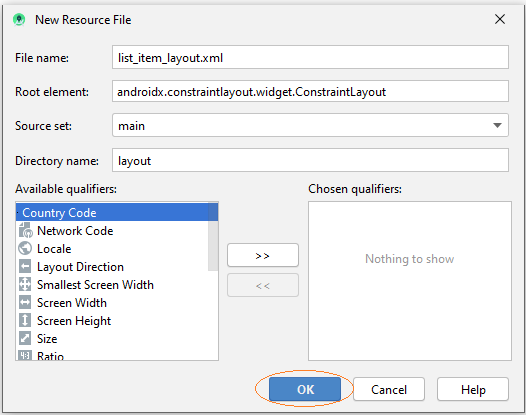Select the Locale globe icon
526x415 pixels.
click(x=25, y=249)
